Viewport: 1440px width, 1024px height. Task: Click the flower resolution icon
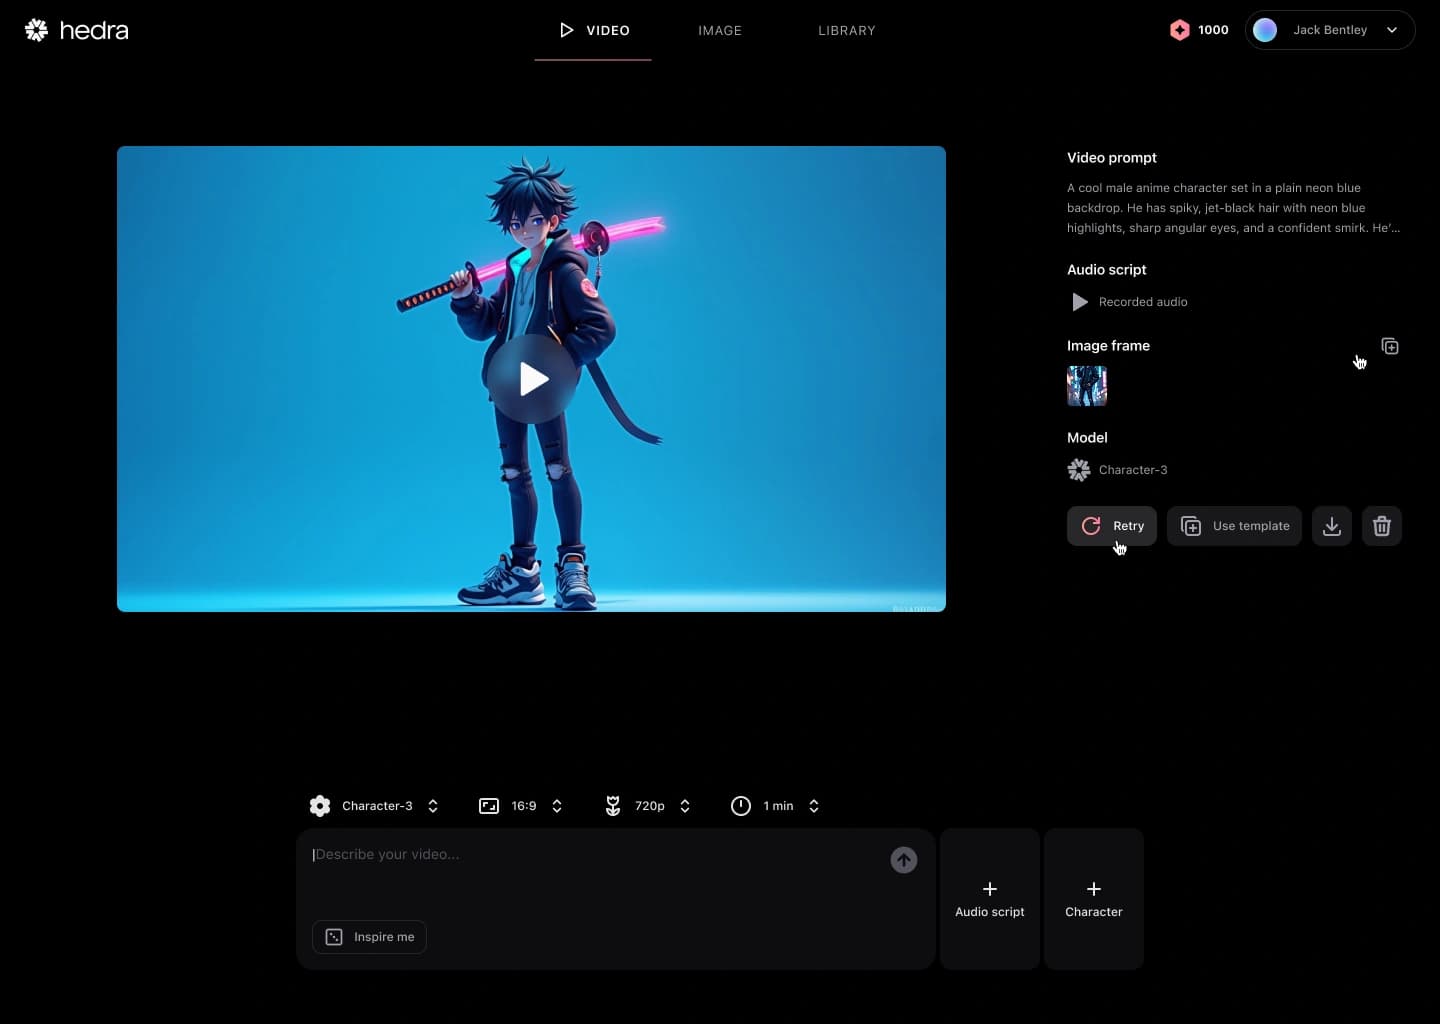613,805
